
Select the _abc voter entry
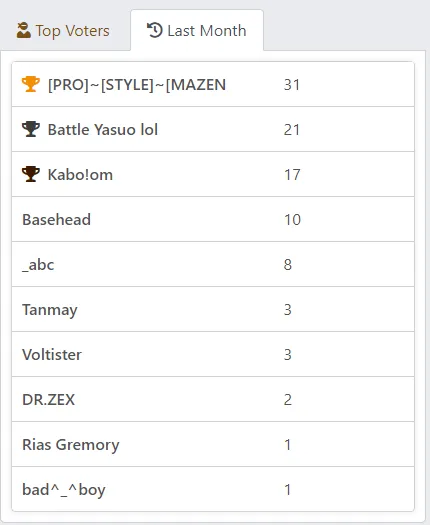213,264
